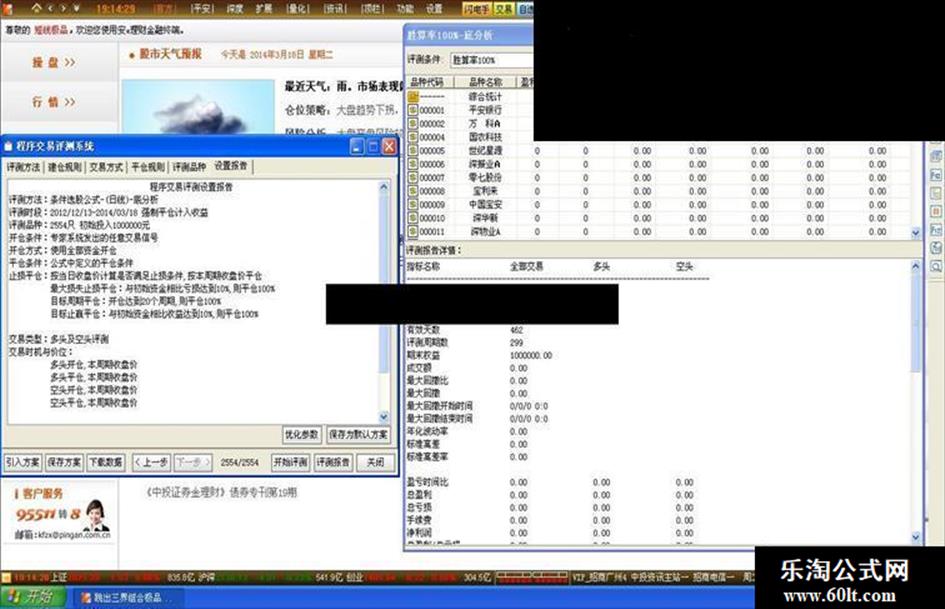Click the 关闭 button in evaluation dialog

375,462
